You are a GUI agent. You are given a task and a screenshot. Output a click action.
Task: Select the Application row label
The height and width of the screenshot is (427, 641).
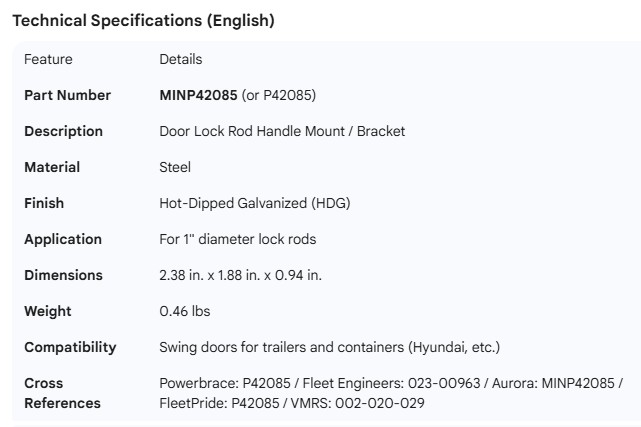[63, 239]
